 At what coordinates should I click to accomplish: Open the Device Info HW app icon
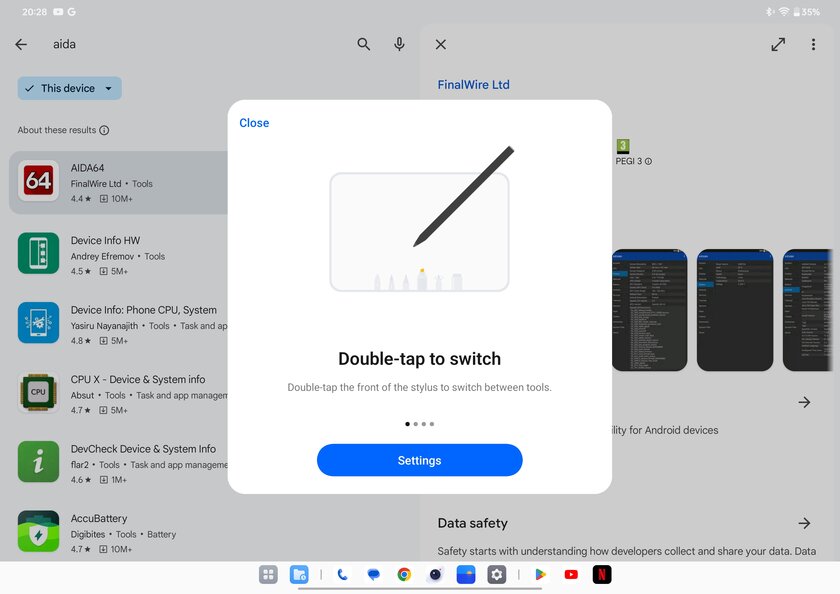coord(38,253)
